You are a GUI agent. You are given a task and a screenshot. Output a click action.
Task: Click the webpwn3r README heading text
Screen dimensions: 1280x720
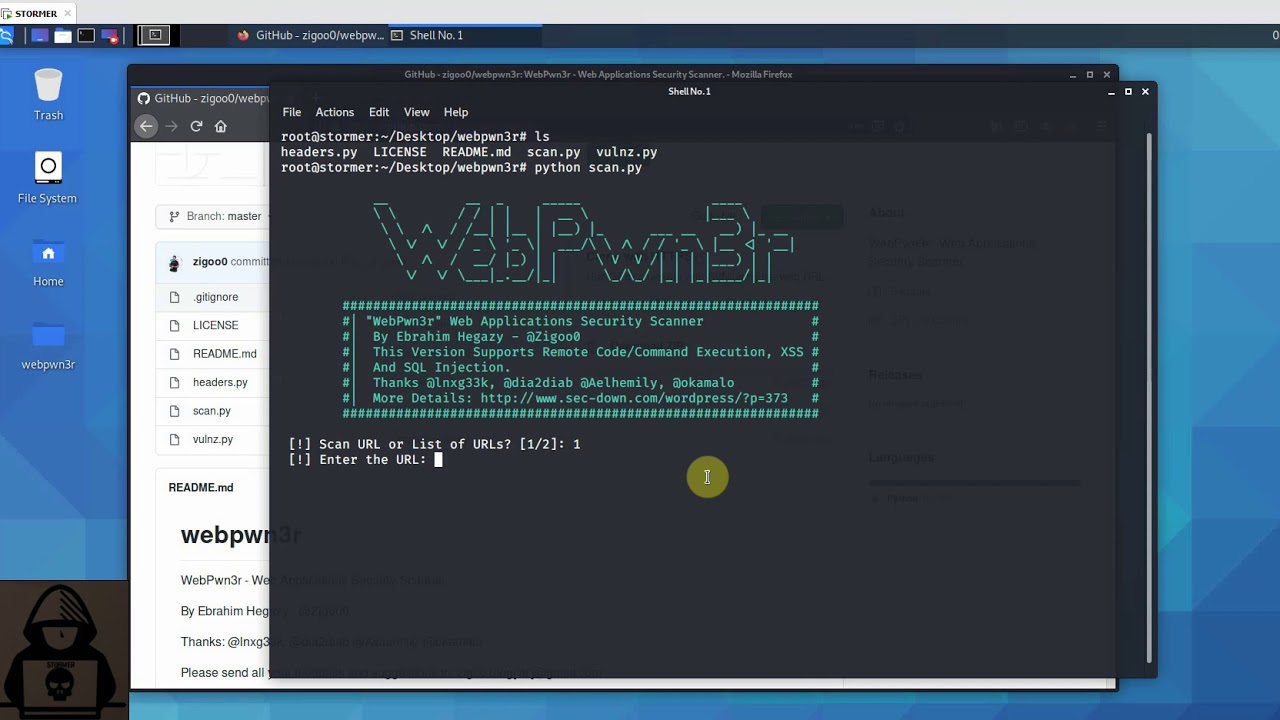[241, 535]
